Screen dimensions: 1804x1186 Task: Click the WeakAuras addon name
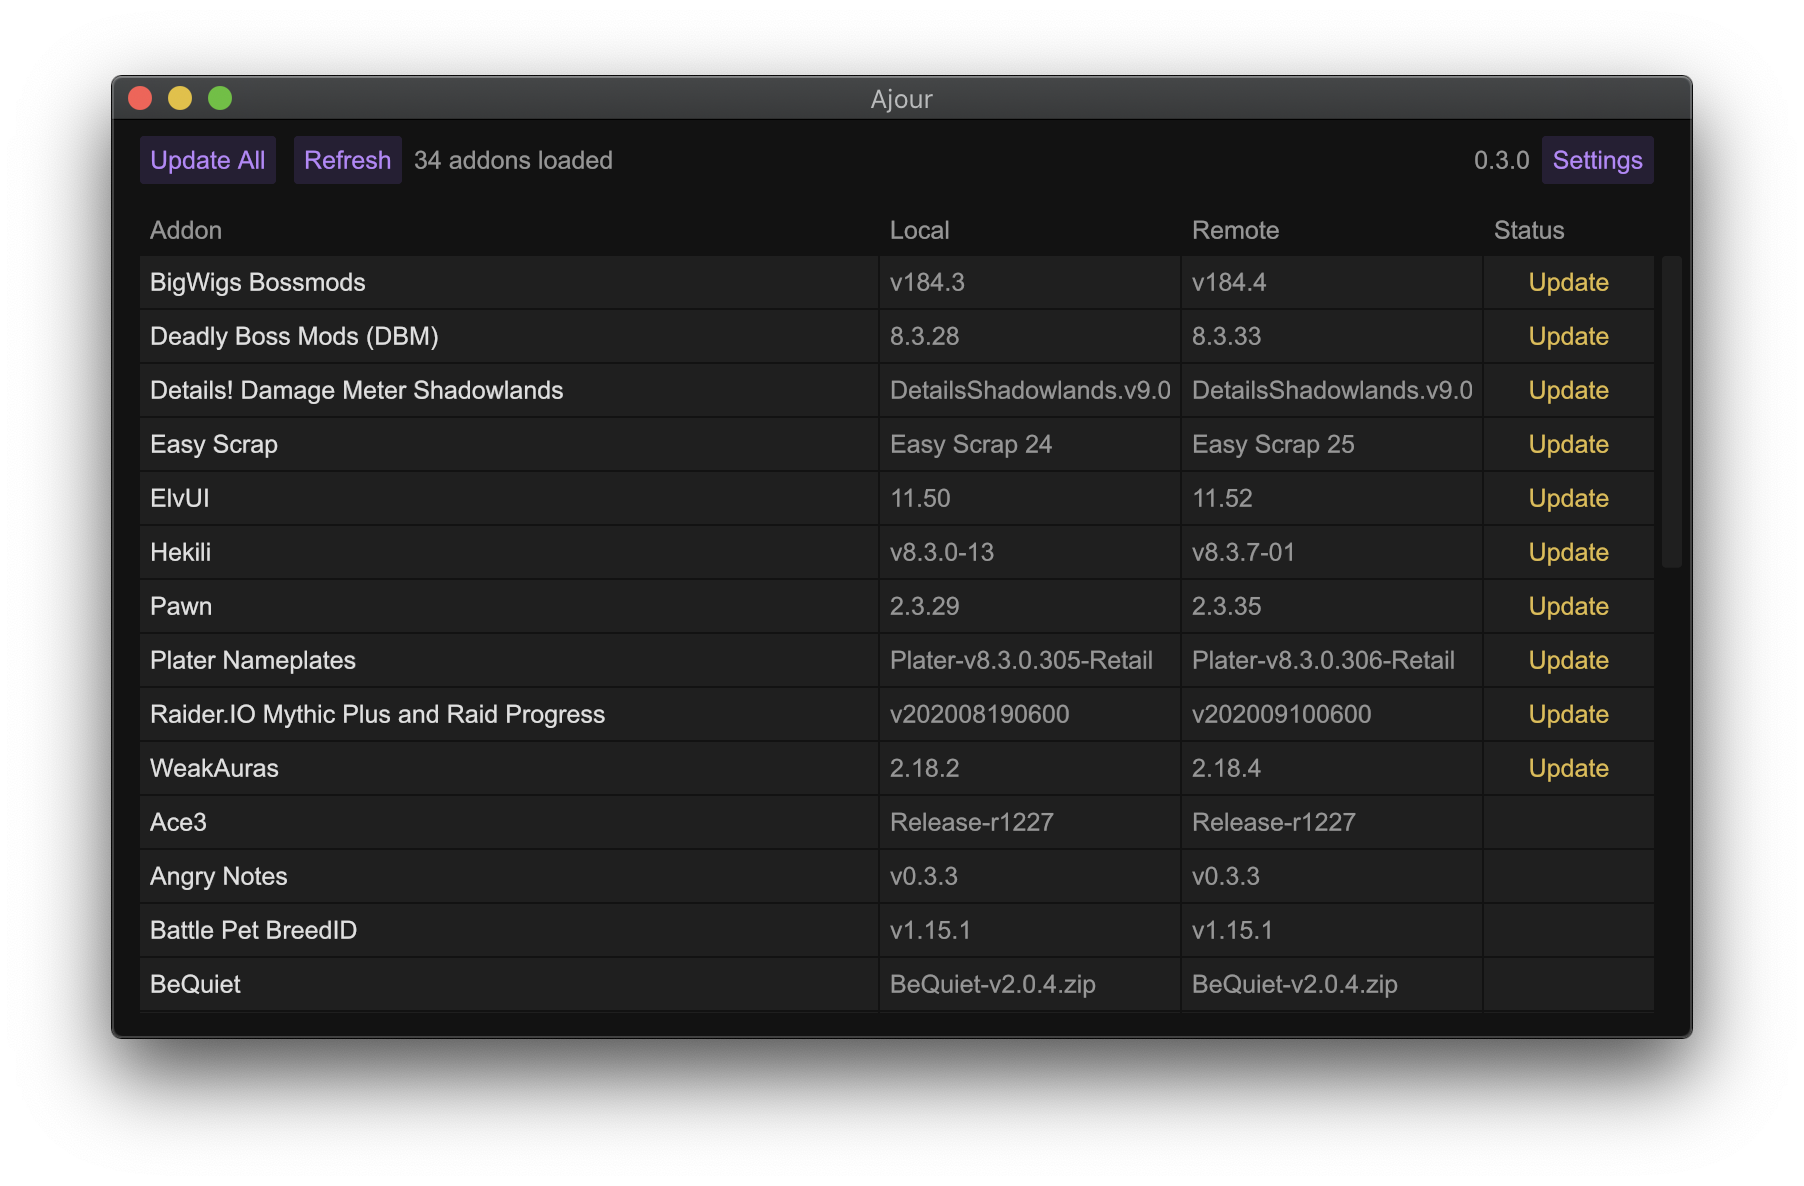coord(214,768)
